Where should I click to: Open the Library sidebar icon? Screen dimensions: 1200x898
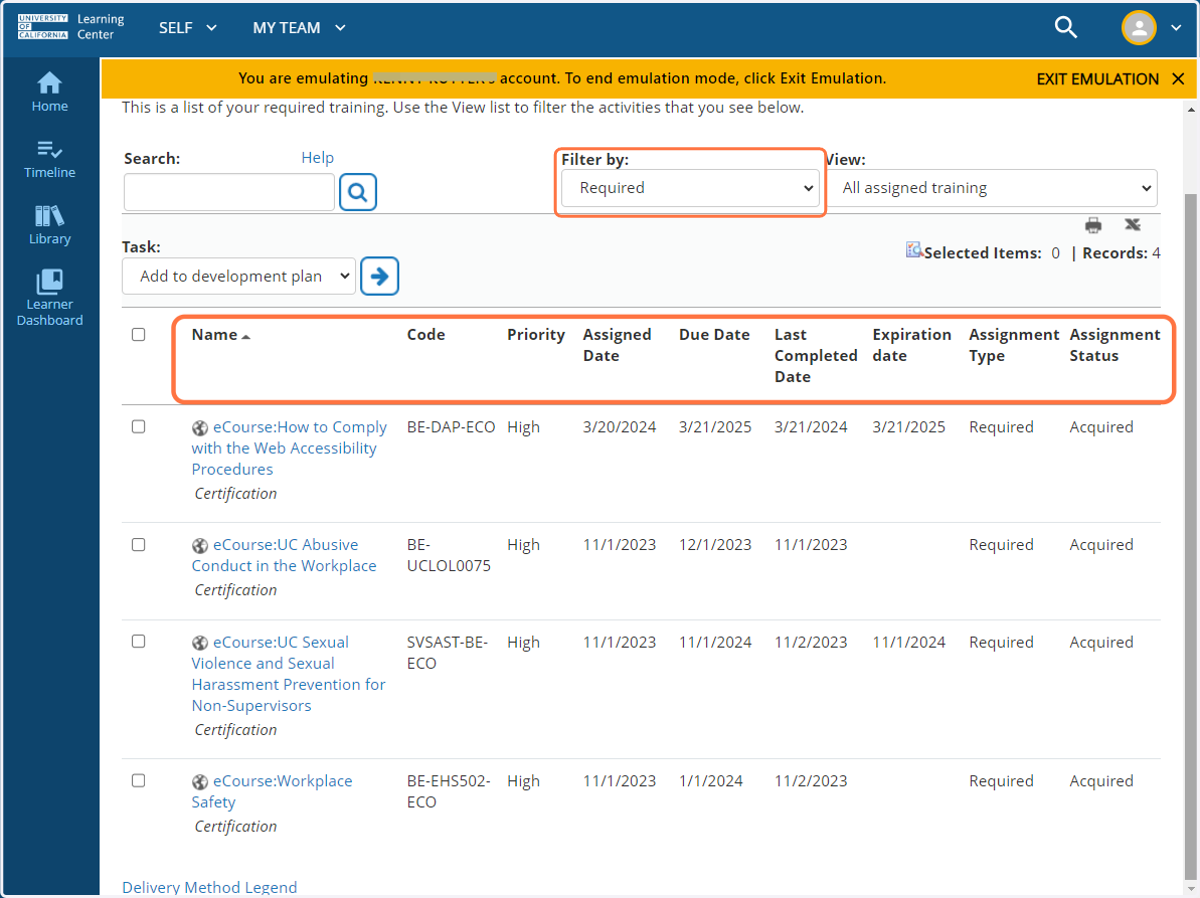point(49,226)
